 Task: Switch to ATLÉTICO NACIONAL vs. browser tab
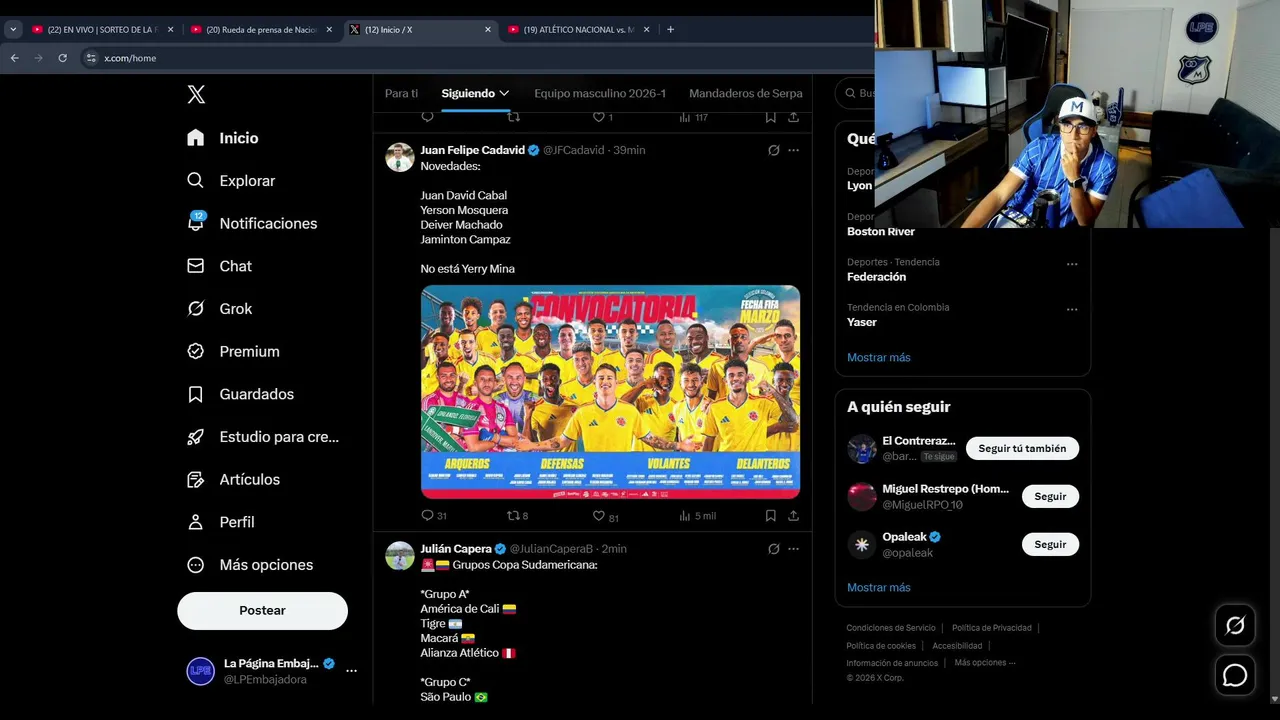(578, 30)
